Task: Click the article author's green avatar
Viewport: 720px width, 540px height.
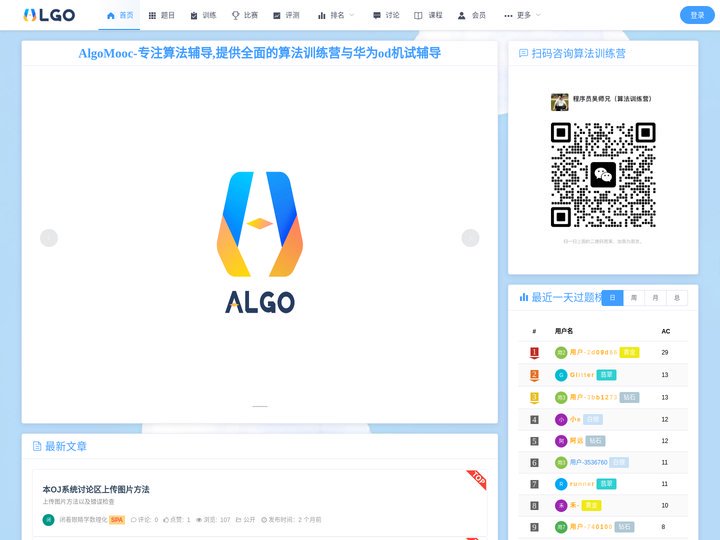Action: click(48, 520)
